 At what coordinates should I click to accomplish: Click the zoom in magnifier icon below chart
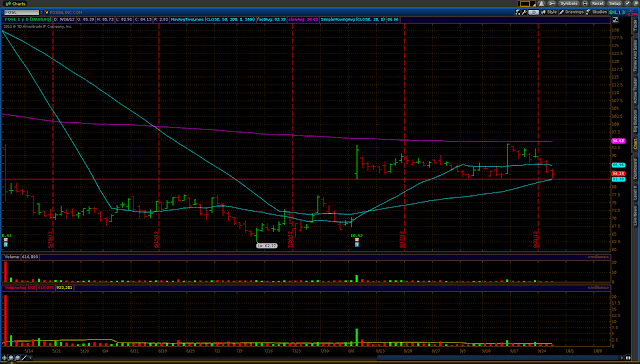point(11,358)
